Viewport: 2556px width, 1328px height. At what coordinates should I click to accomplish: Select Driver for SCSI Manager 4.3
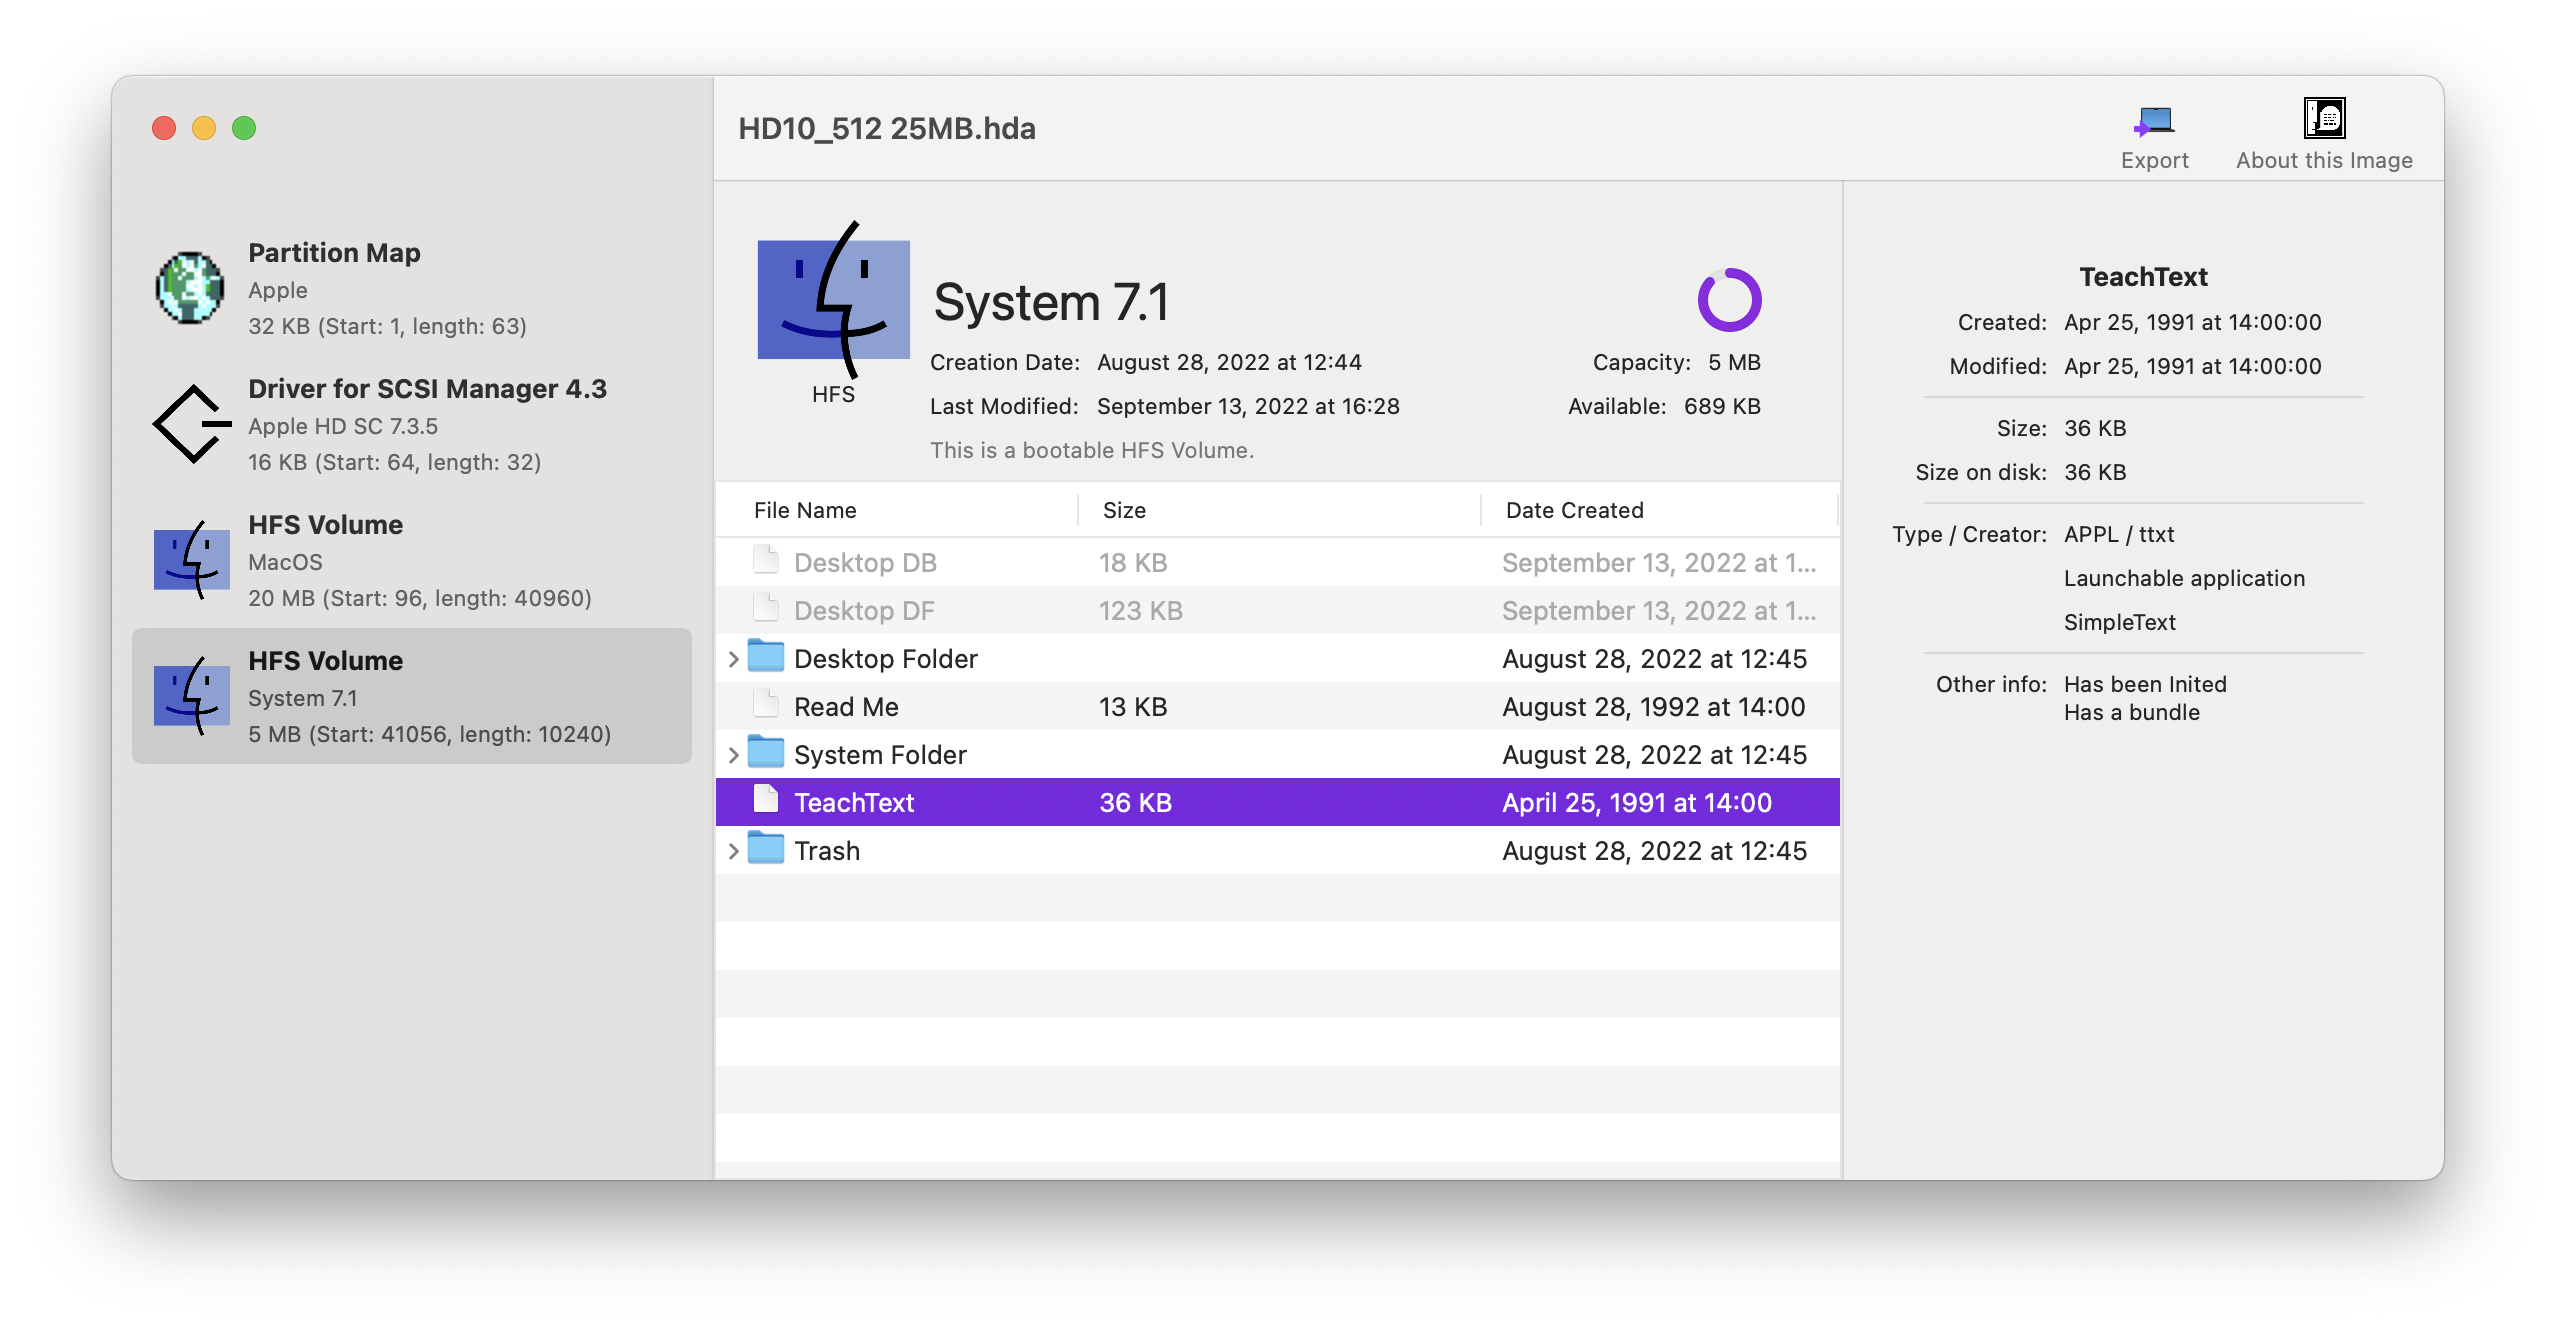pos(412,424)
